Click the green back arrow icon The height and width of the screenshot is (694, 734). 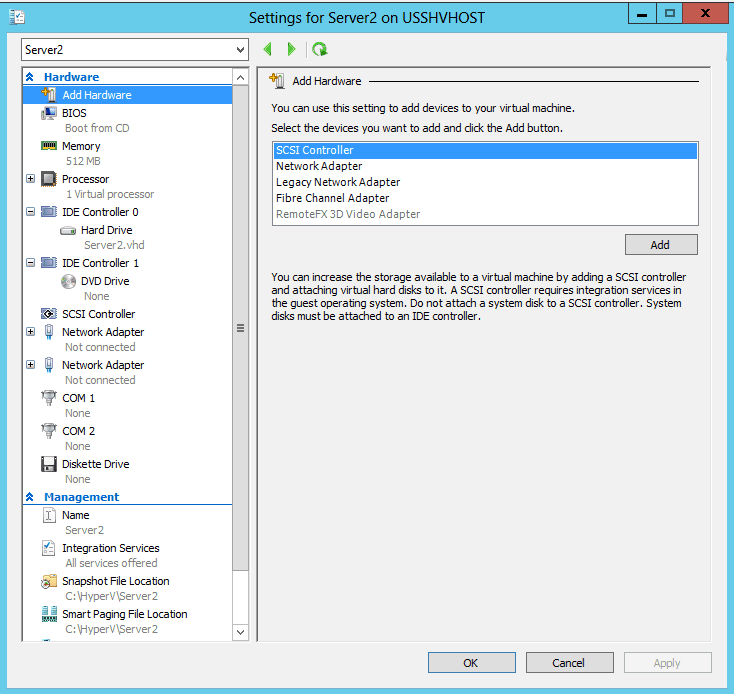[268, 49]
